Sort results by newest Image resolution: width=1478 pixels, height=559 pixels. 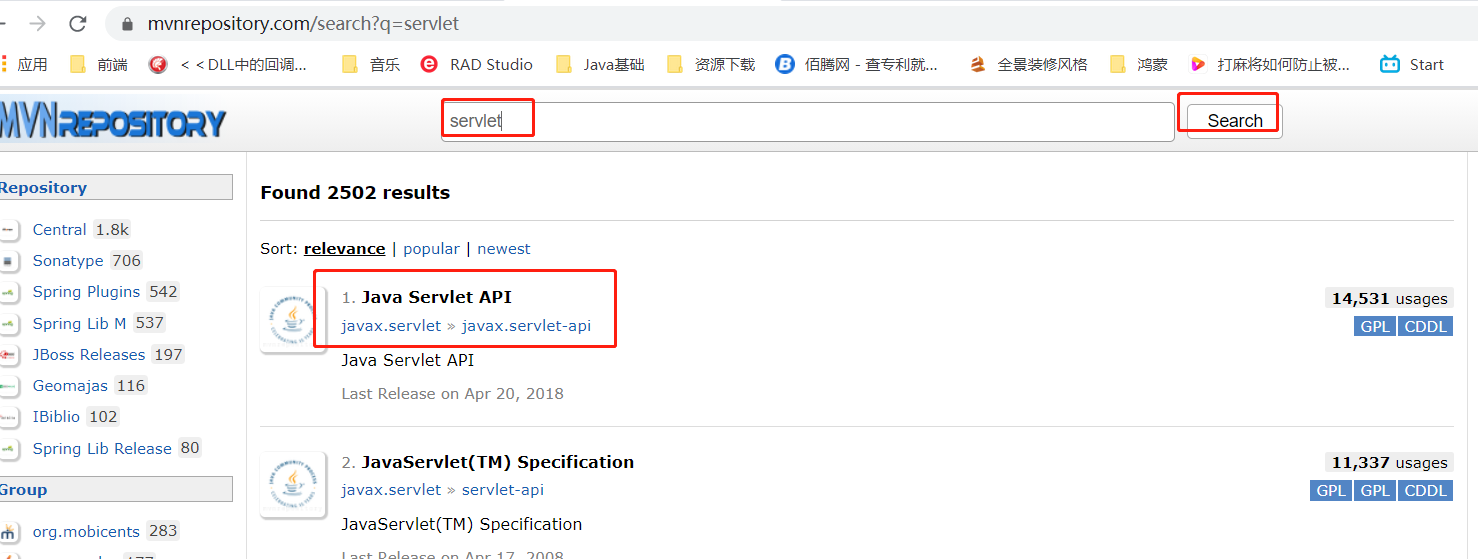coord(504,249)
